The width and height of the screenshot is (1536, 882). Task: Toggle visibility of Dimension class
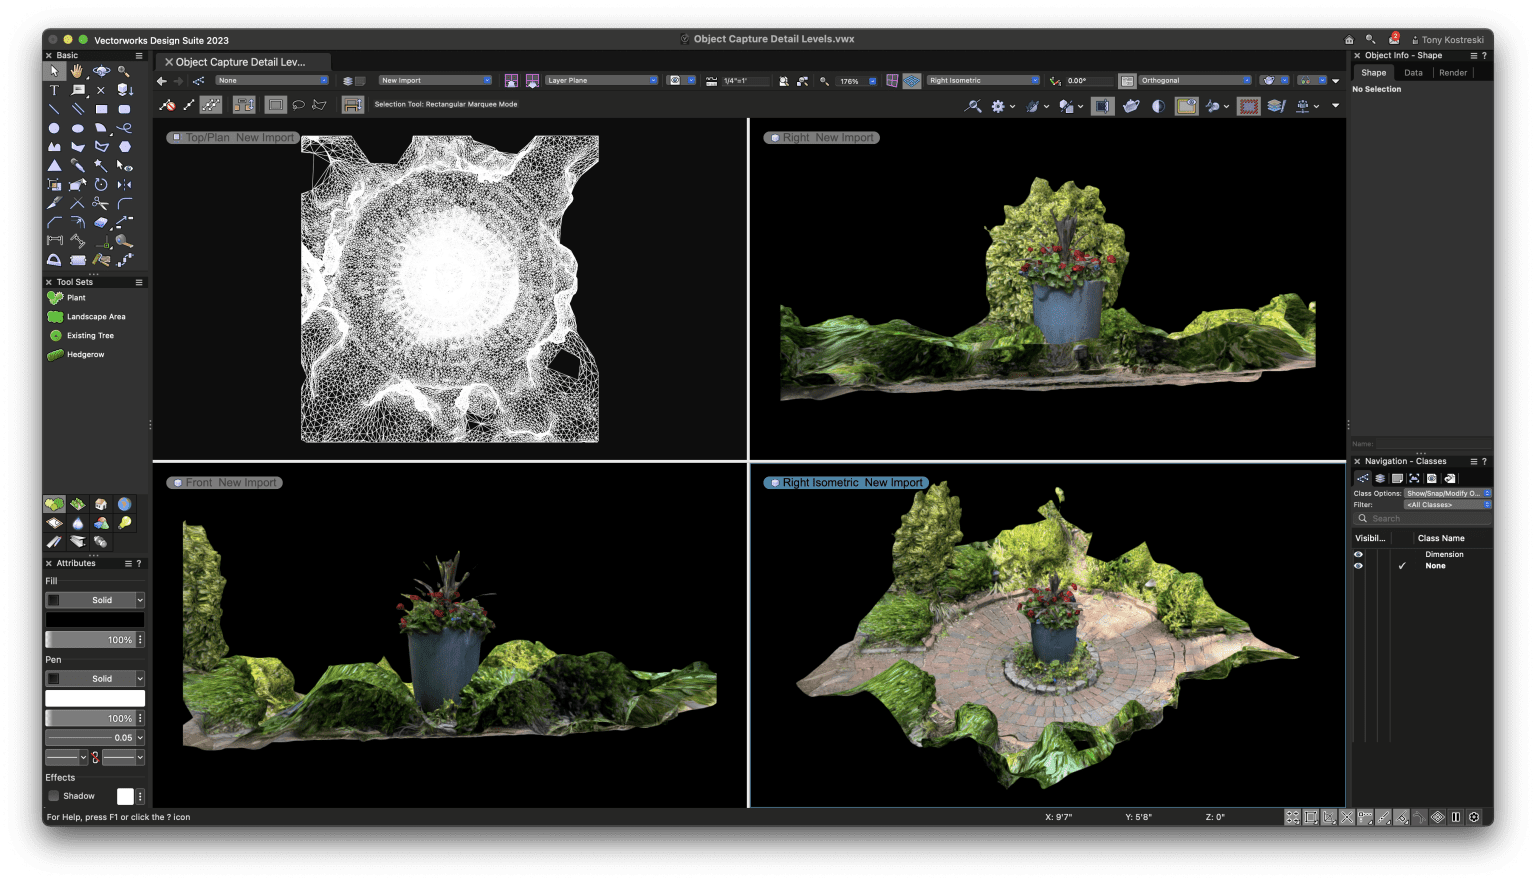[1358, 554]
